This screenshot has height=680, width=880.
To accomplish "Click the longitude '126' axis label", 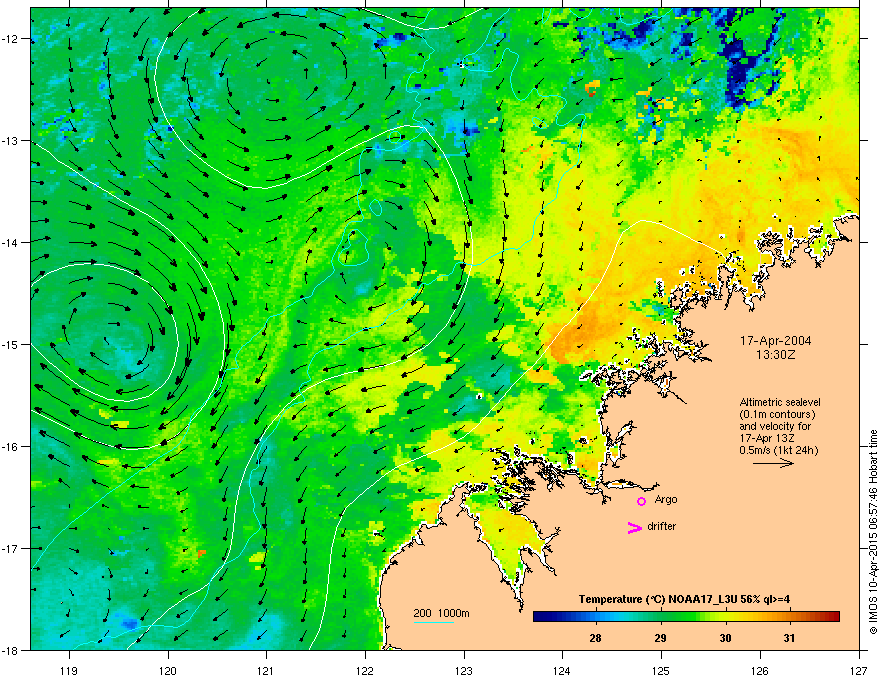I will (760, 670).
